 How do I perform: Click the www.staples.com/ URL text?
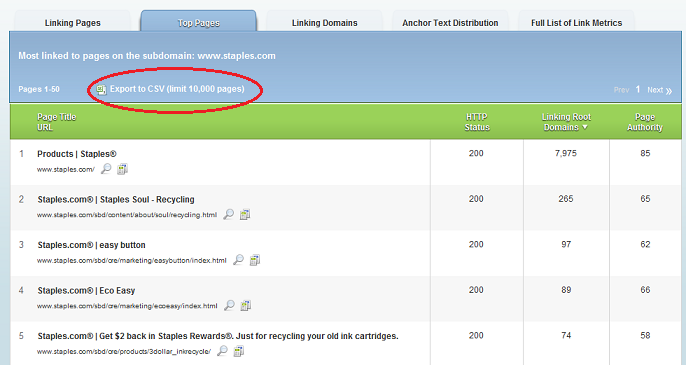tap(66, 170)
